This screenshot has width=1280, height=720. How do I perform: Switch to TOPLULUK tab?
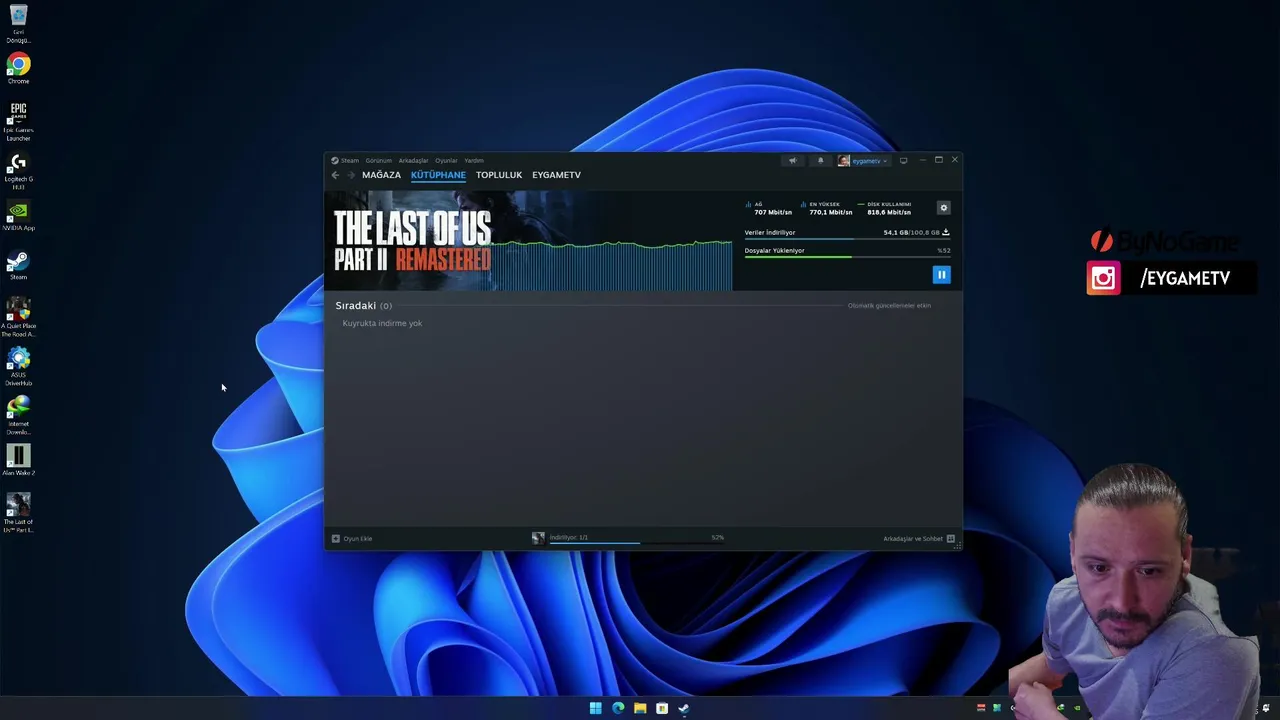point(499,175)
